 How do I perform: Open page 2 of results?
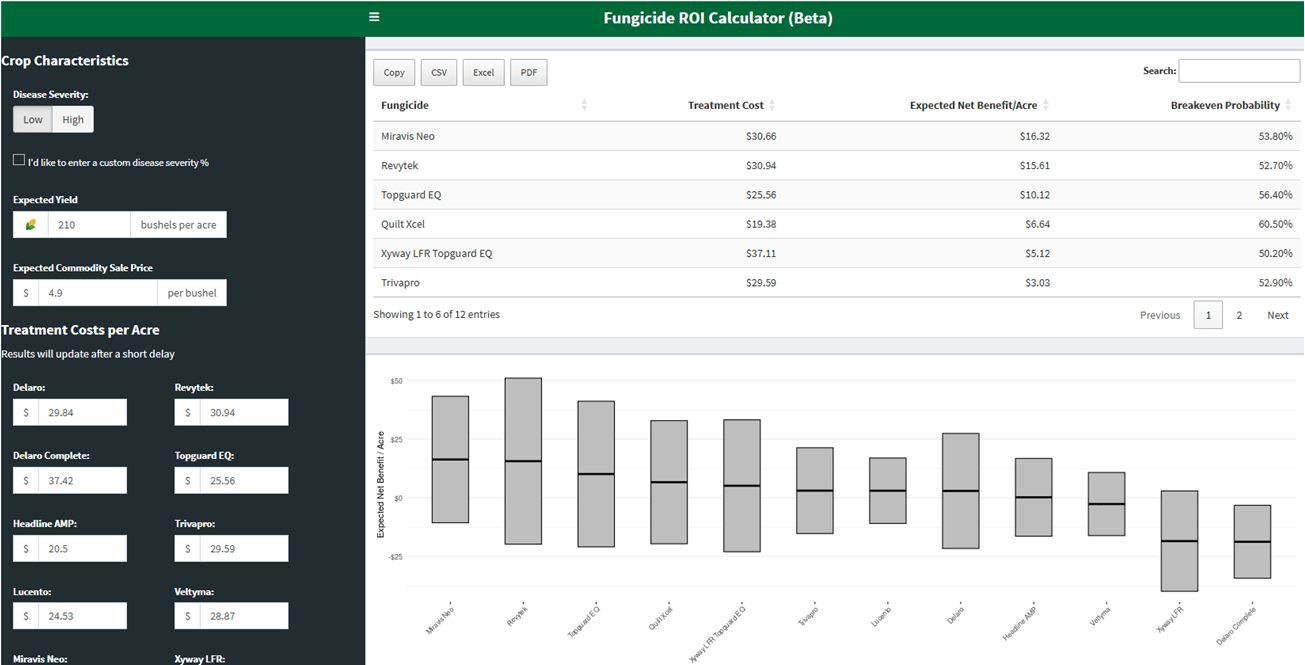point(1239,314)
